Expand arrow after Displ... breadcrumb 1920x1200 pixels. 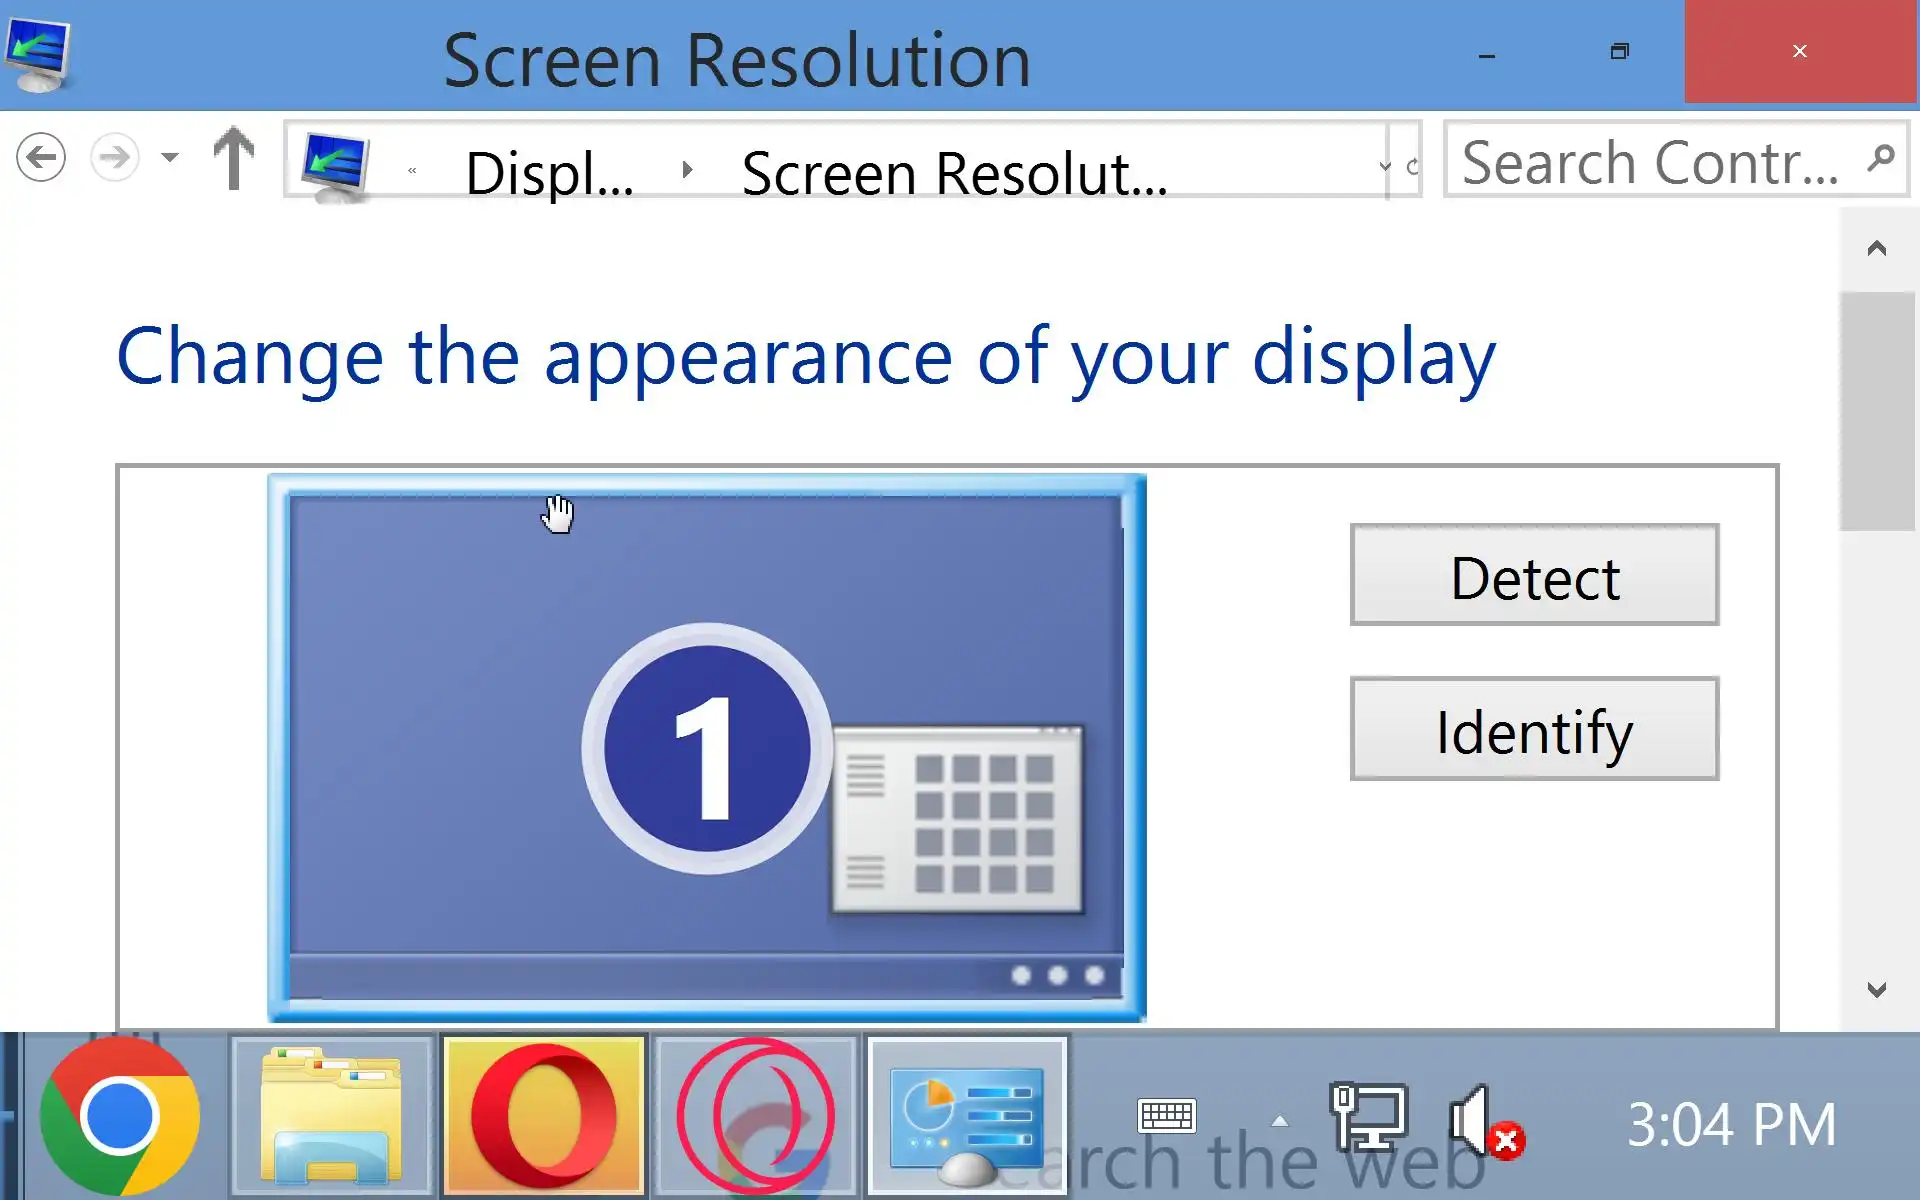(687, 170)
